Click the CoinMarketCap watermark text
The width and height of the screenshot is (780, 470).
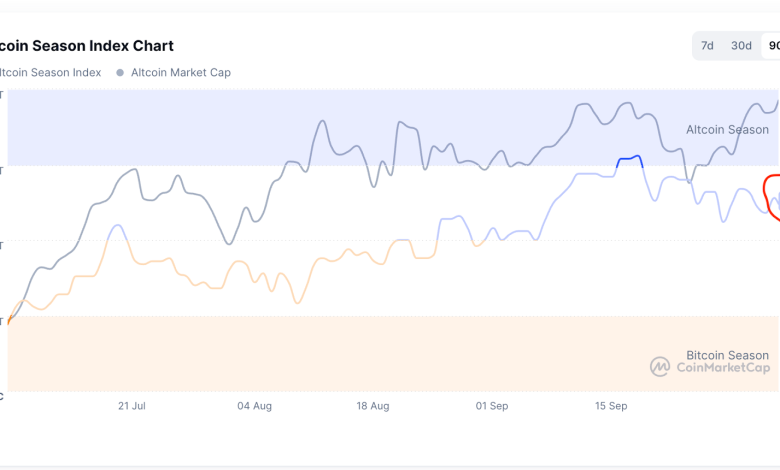click(723, 368)
